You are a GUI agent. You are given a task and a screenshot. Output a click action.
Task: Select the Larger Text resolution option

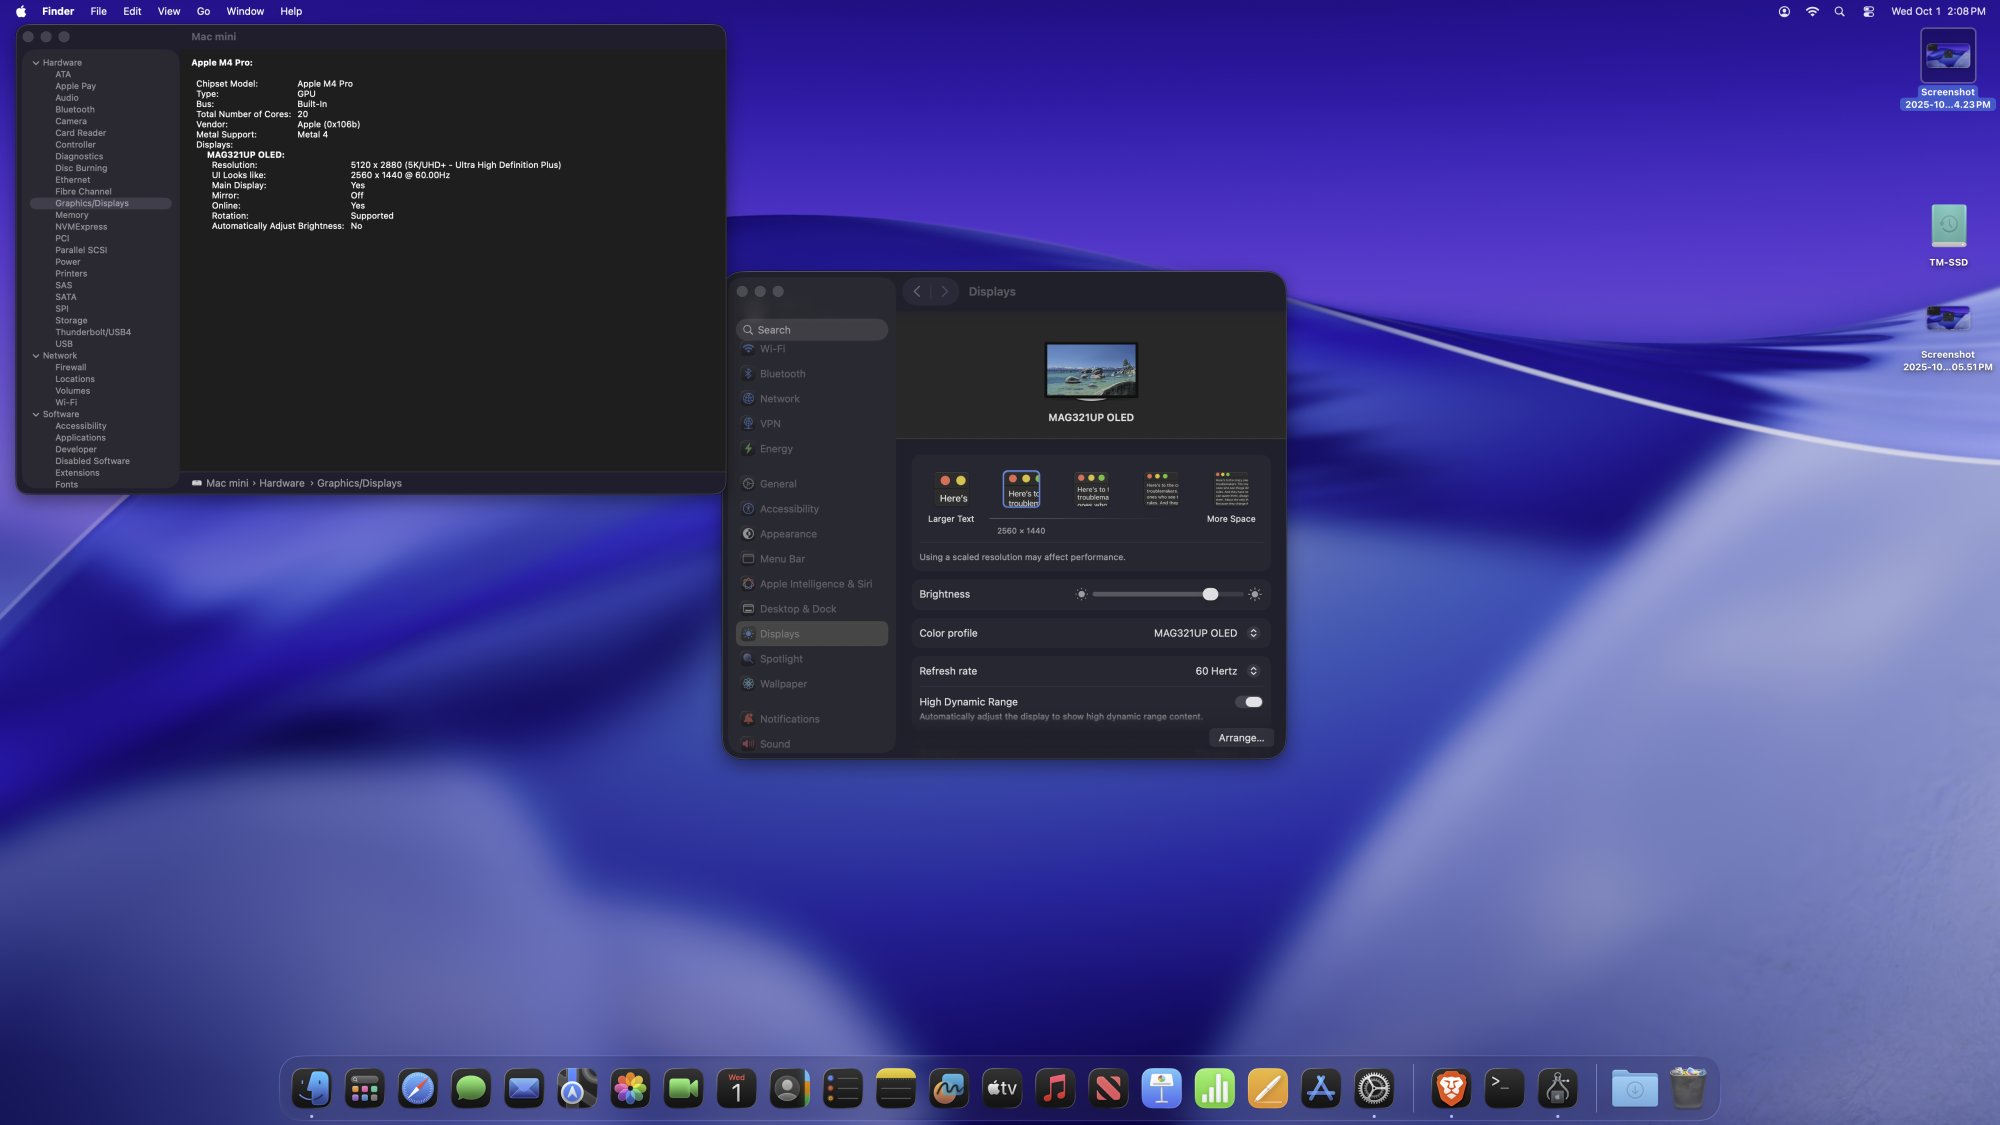click(x=951, y=490)
